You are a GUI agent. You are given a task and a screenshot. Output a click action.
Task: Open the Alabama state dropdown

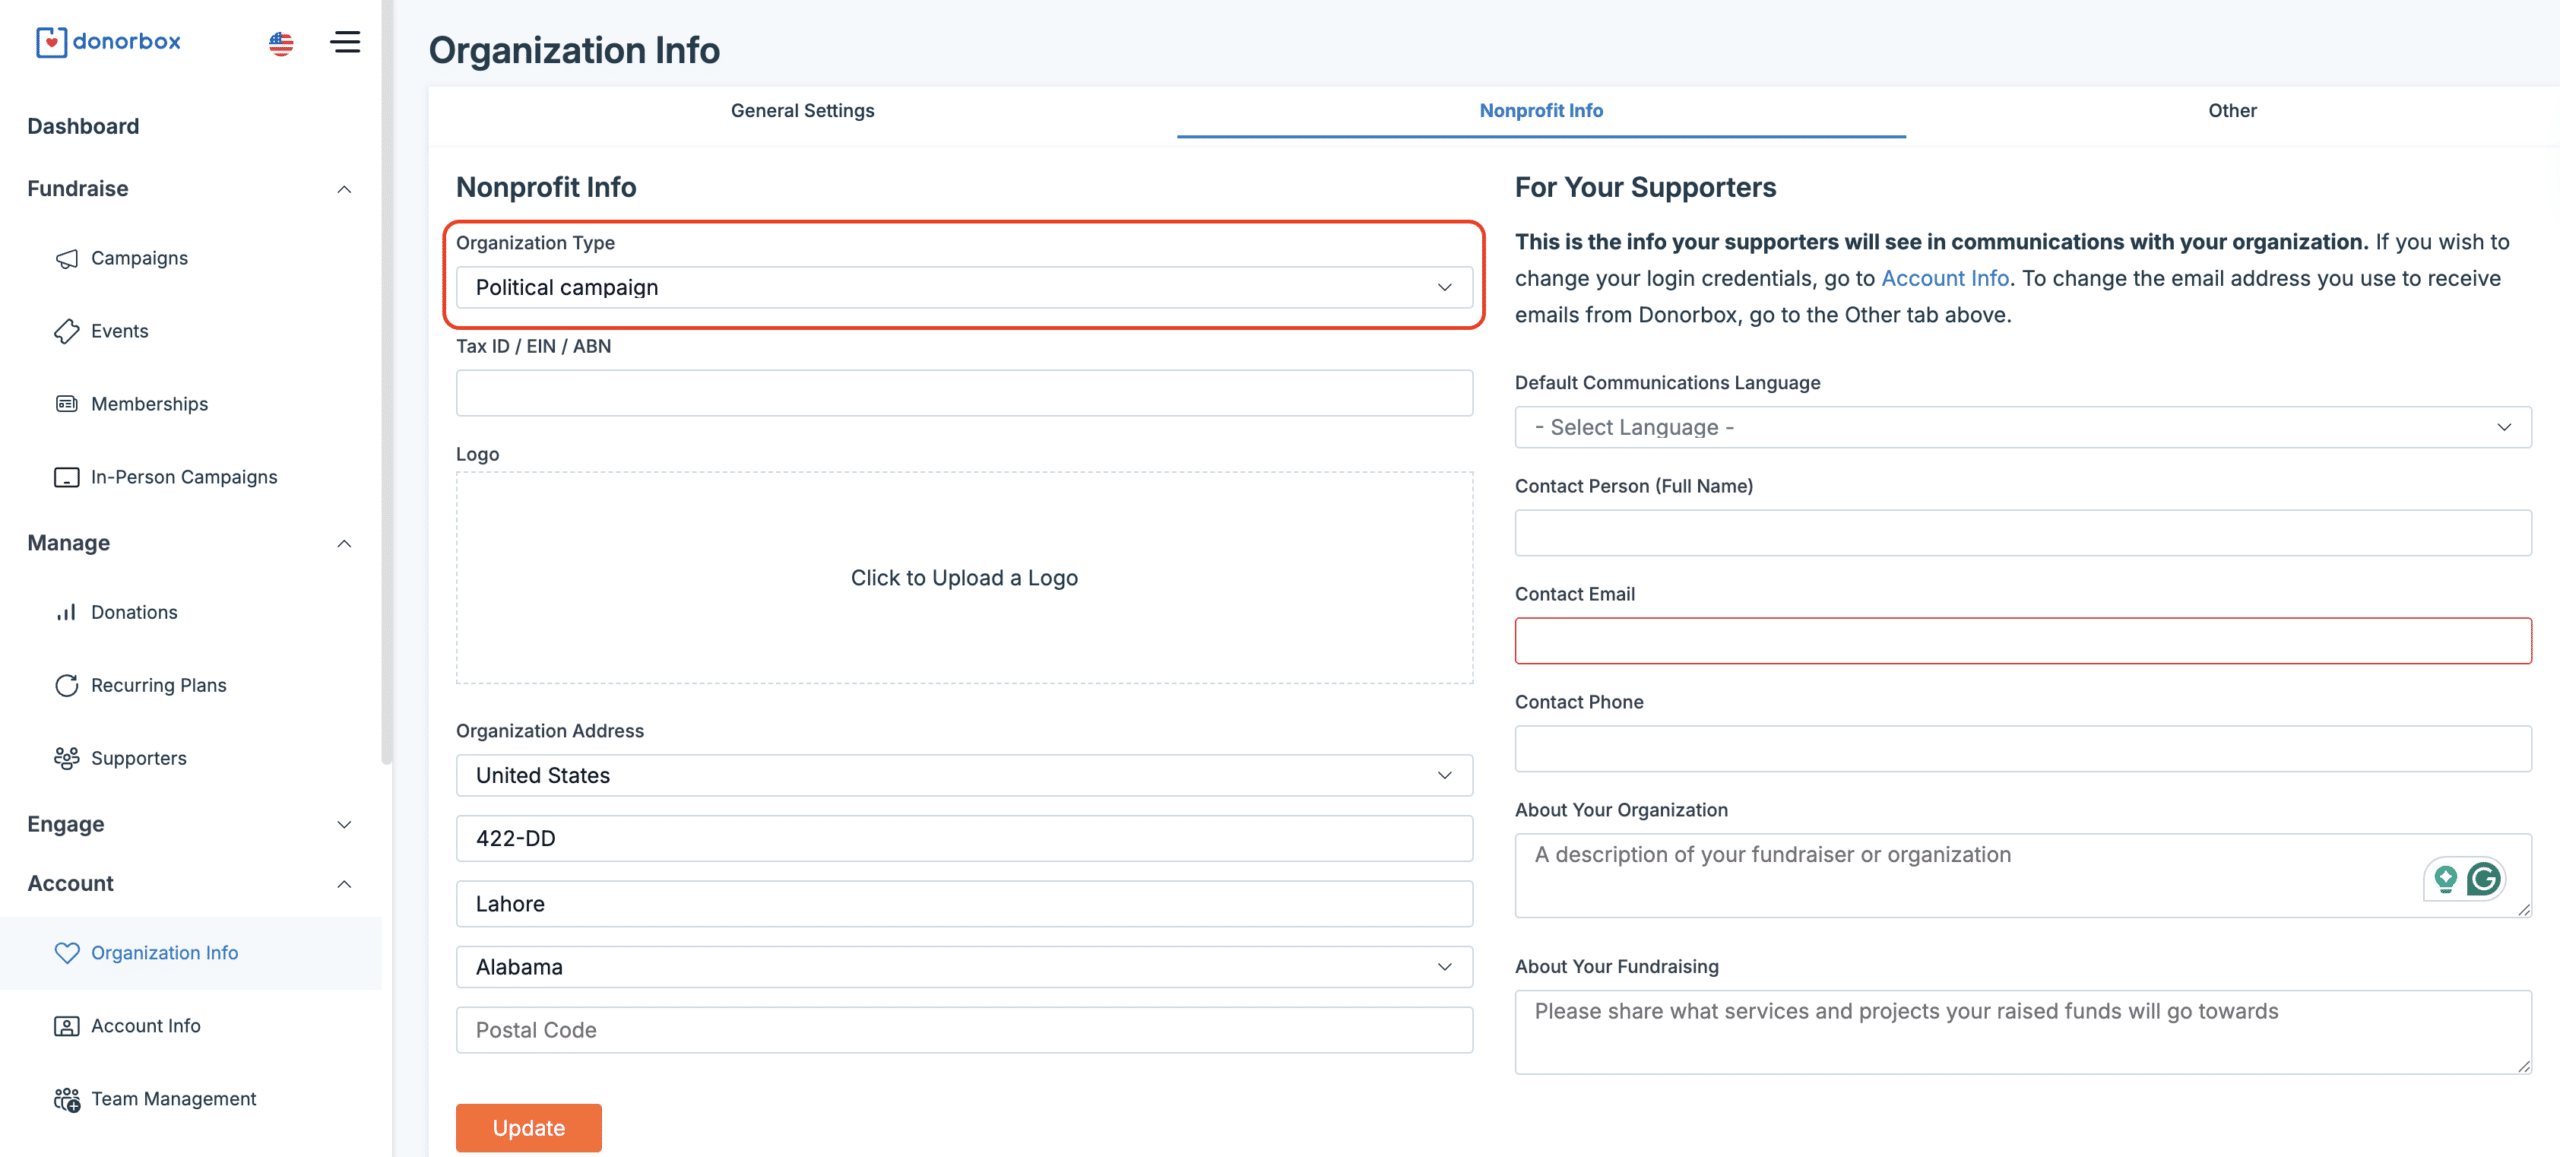pos(963,968)
